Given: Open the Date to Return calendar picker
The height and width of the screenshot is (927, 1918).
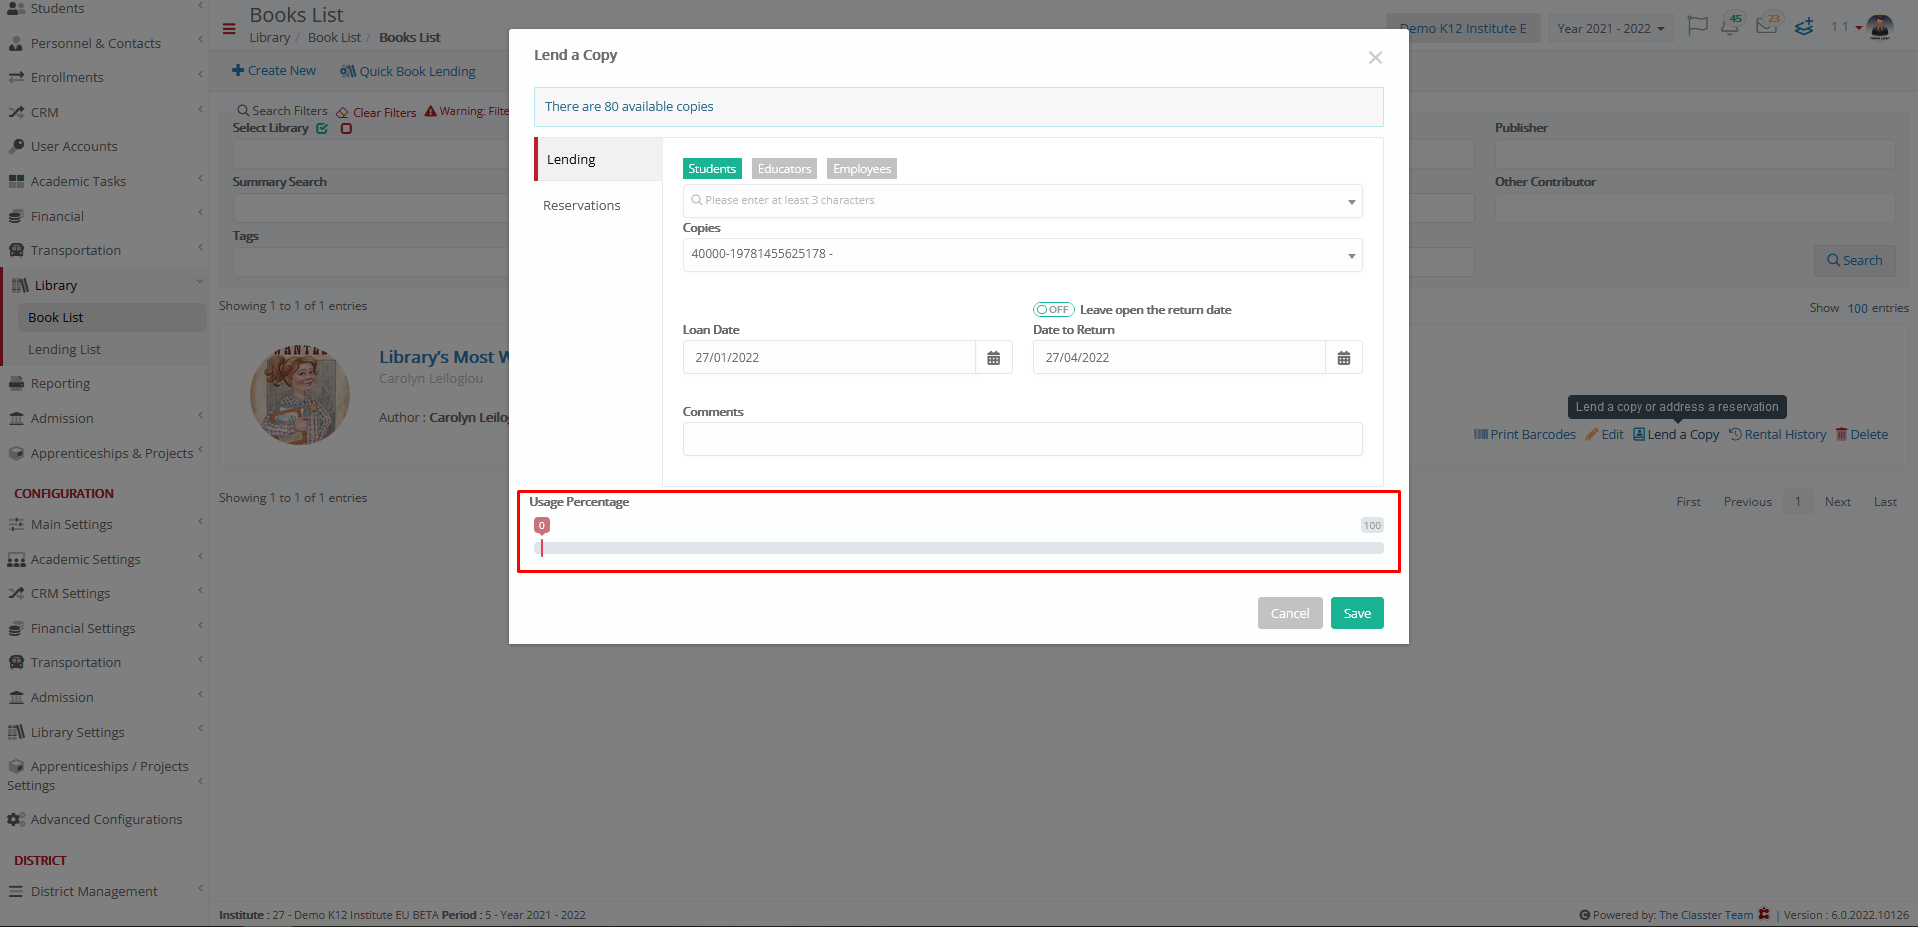Looking at the screenshot, I should click(x=1343, y=358).
